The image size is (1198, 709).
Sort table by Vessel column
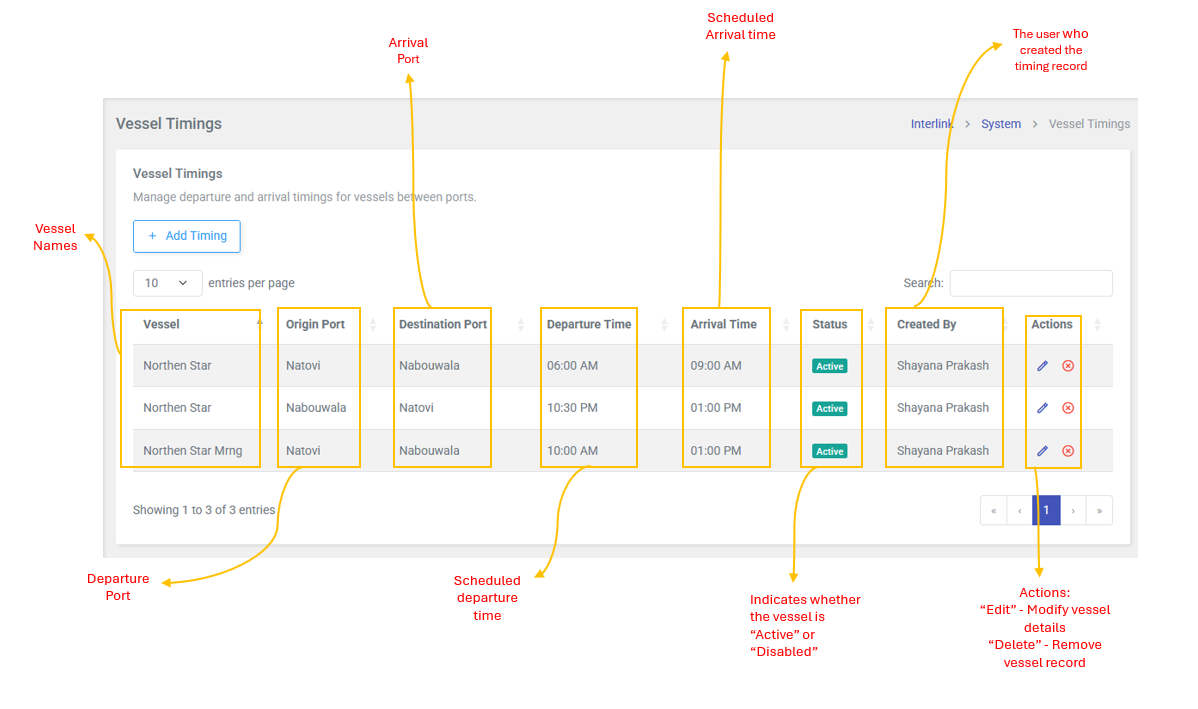161,324
